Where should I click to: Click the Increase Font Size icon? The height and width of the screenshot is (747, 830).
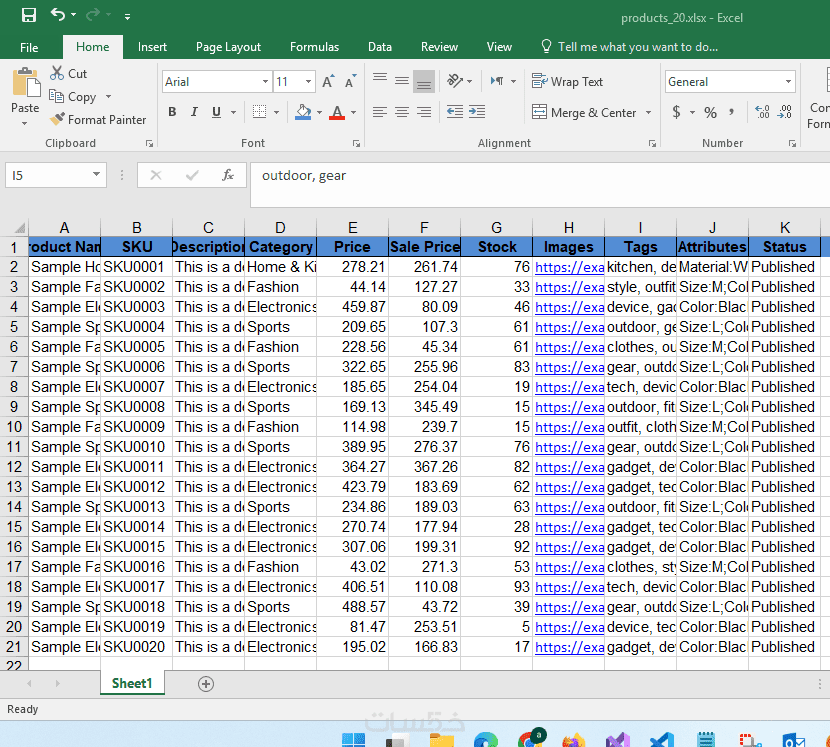[x=328, y=82]
